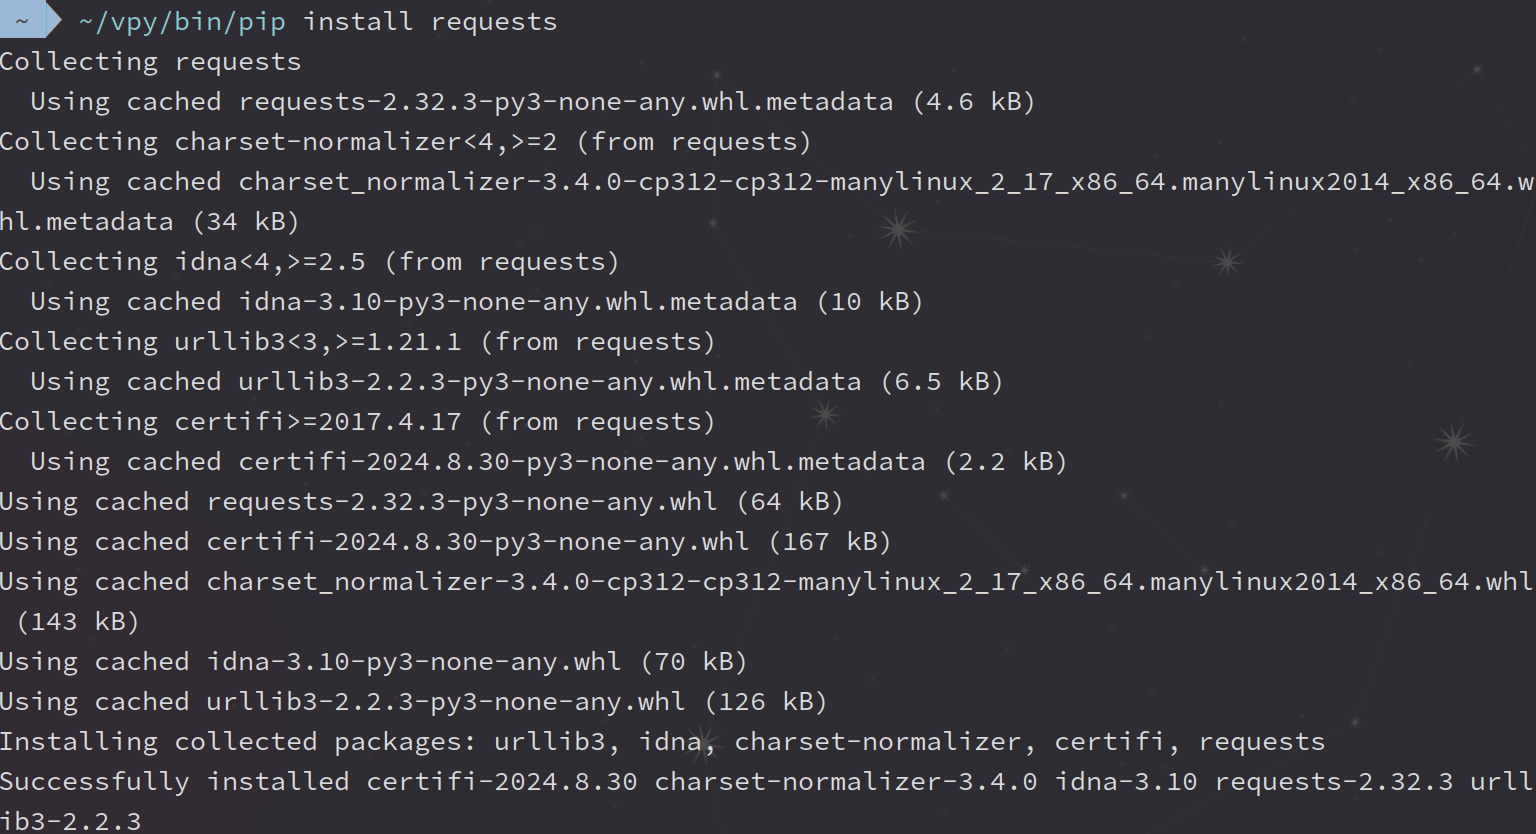Click the "Collecting charset-normalizer<4,>=2" text
Image resolution: width=1536 pixels, height=834 pixels.
(278, 142)
